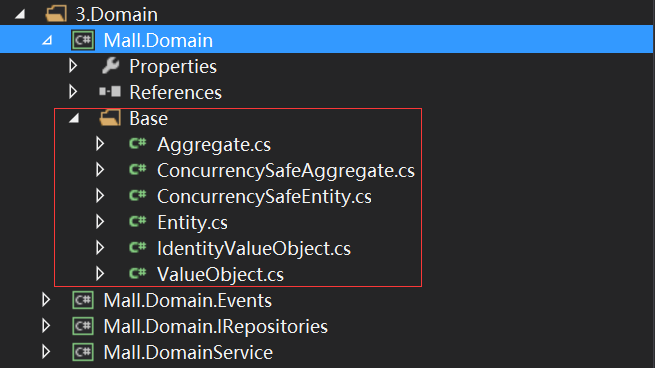655x368 pixels.
Task: Click the Mall.Domain.Events project icon
Action: point(83,300)
